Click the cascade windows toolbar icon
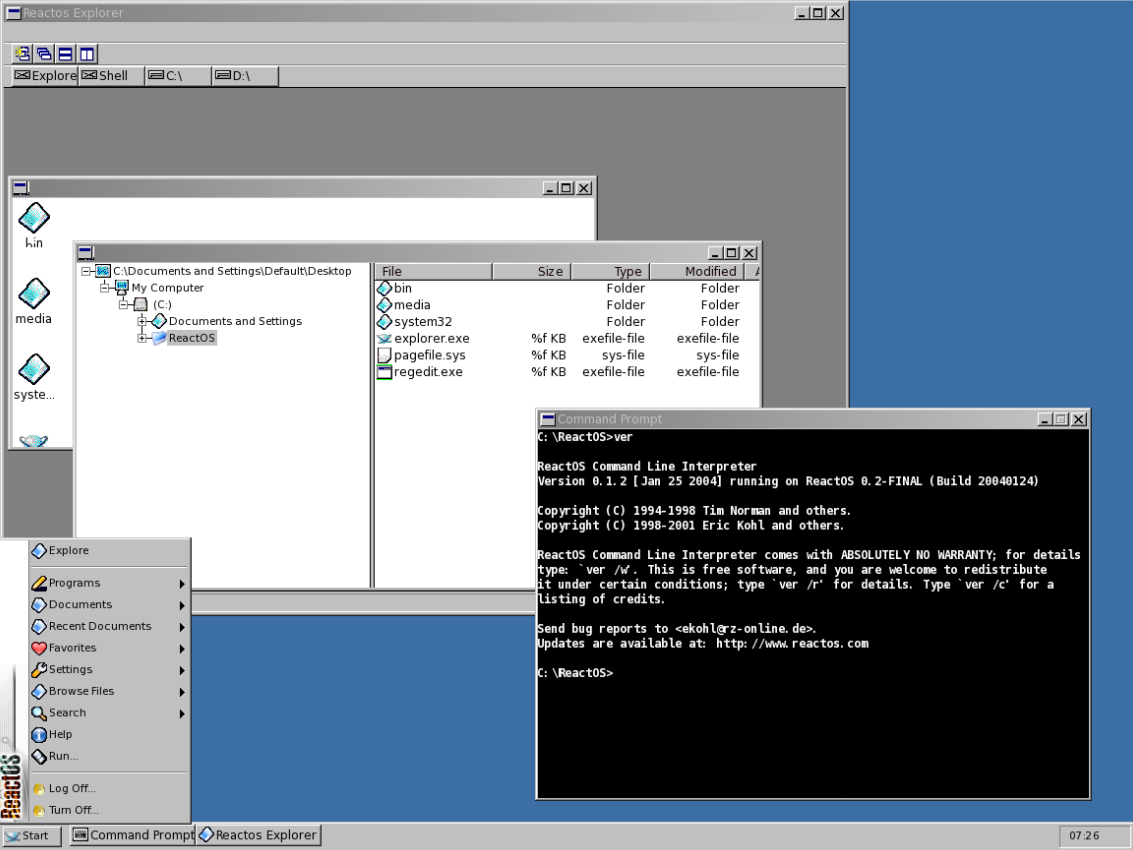The height and width of the screenshot is (850, 1133). point(44,54)
